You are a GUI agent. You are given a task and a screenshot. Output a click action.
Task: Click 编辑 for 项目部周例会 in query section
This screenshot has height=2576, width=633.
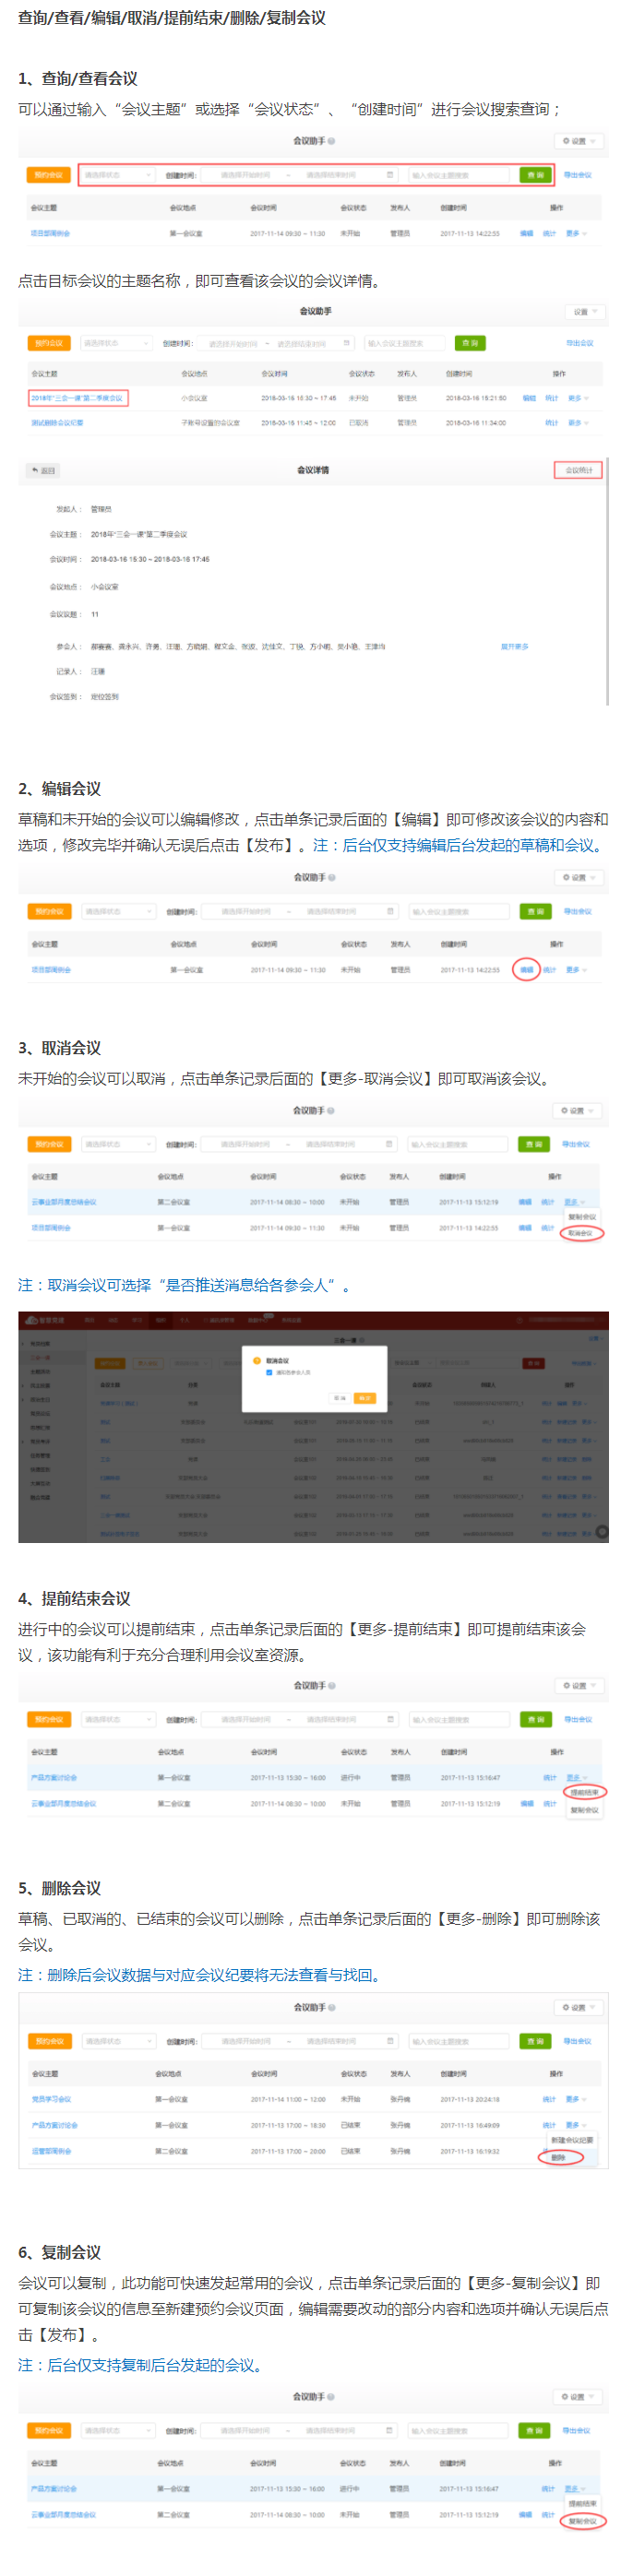526,233
